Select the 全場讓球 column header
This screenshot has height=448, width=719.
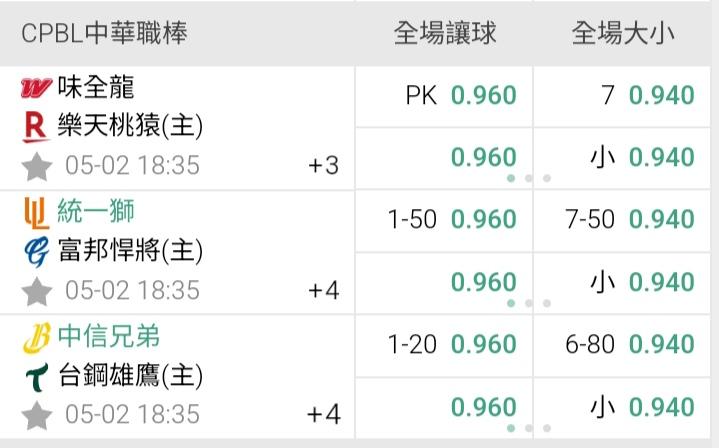pos(445,33)
